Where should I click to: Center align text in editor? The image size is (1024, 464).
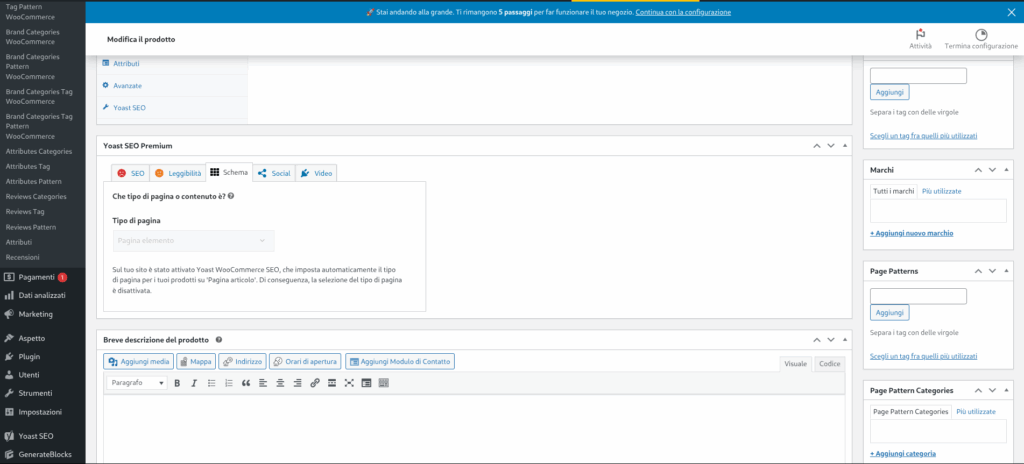click(280, 384)
